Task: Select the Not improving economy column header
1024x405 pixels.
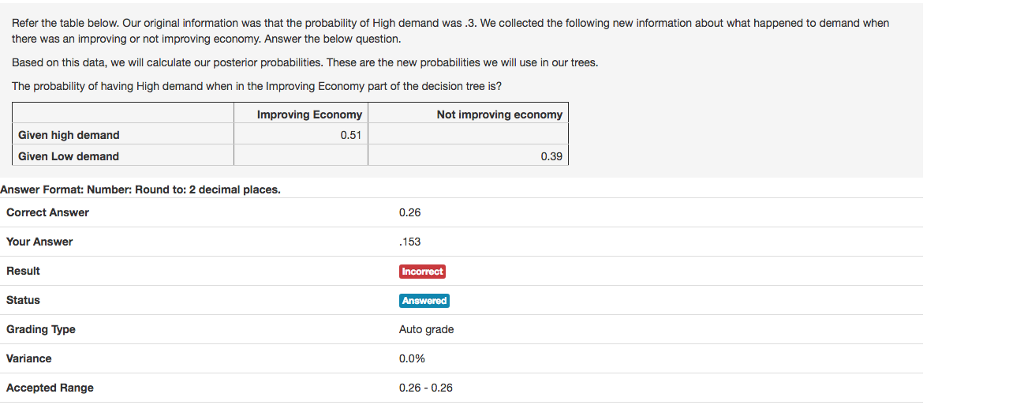Action: coord(499,115)
